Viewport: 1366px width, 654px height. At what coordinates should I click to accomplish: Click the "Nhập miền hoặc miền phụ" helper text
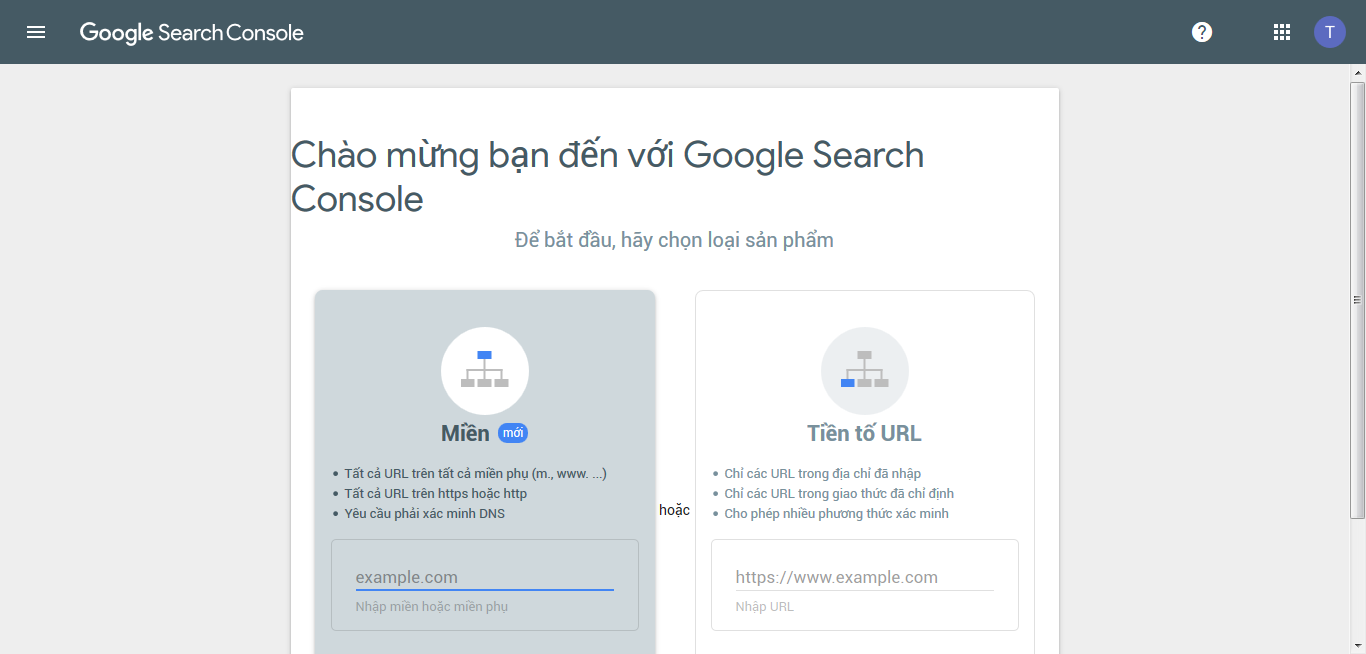(x=432, y=607)
